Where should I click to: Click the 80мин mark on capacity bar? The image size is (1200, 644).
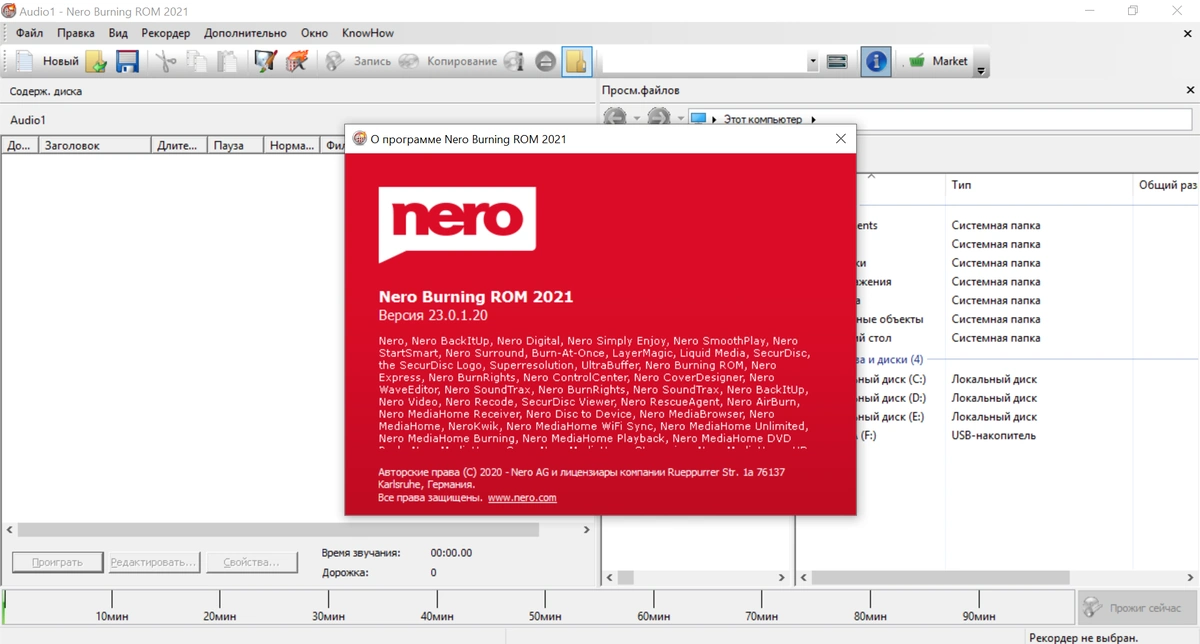pos(870,616)
